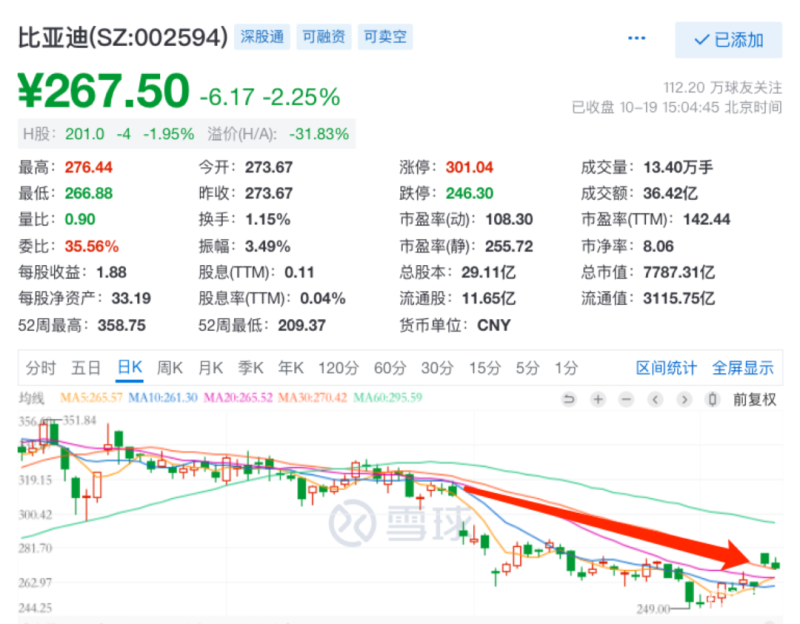Select the 日K chart tab

click(130, 368)
